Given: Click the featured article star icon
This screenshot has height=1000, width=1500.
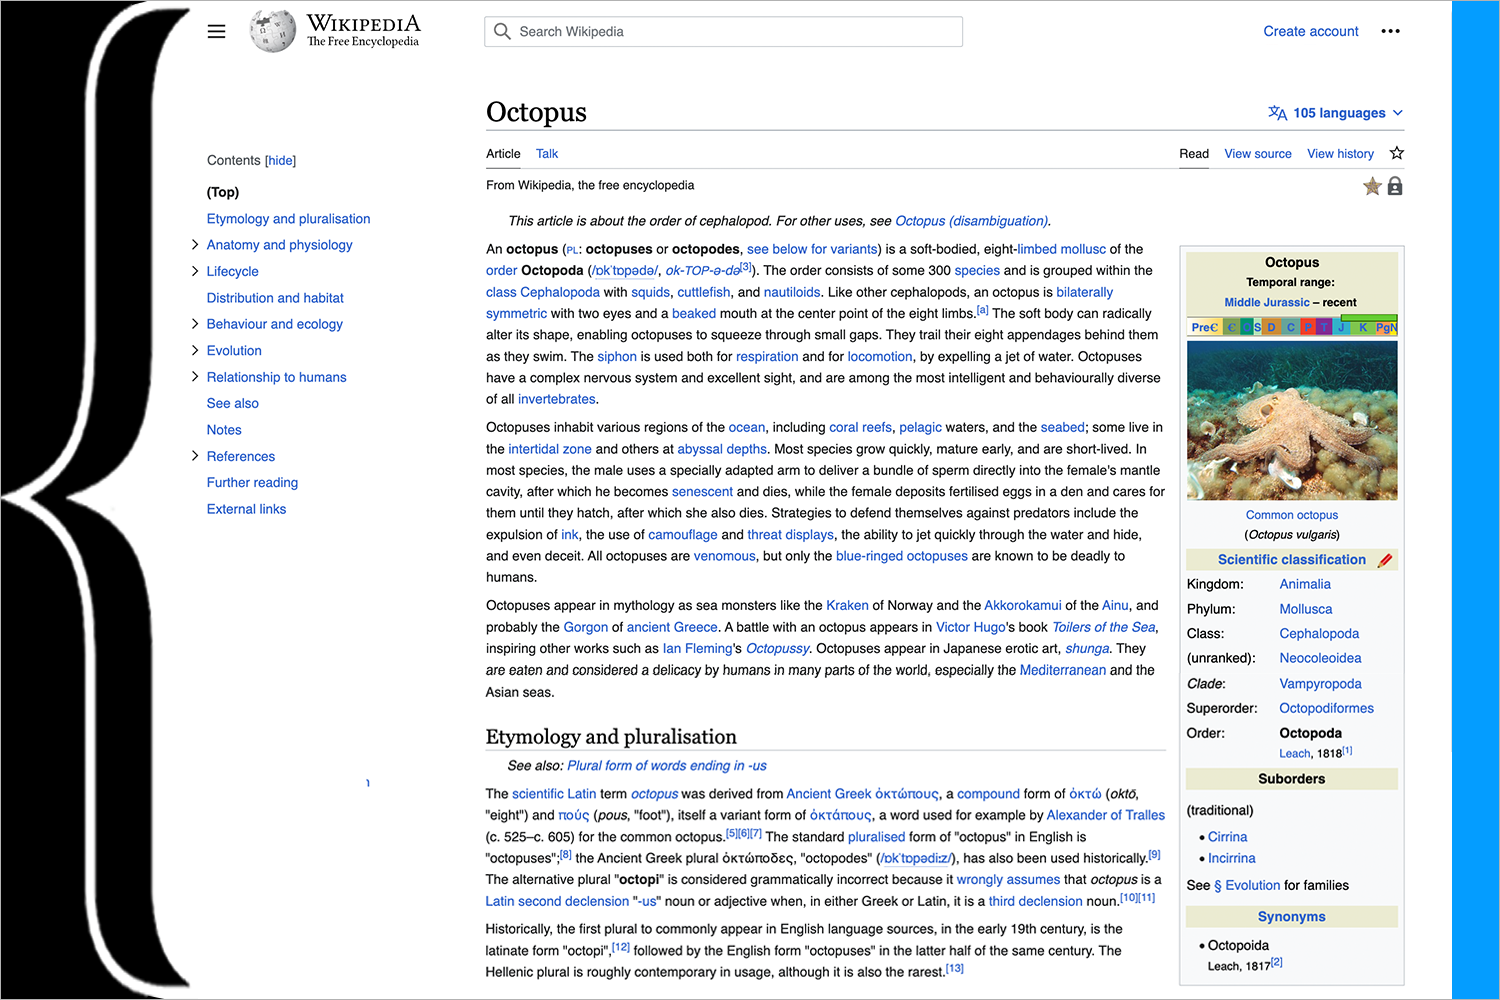Looking at the screenshot, I should (x=1372, y=186).
